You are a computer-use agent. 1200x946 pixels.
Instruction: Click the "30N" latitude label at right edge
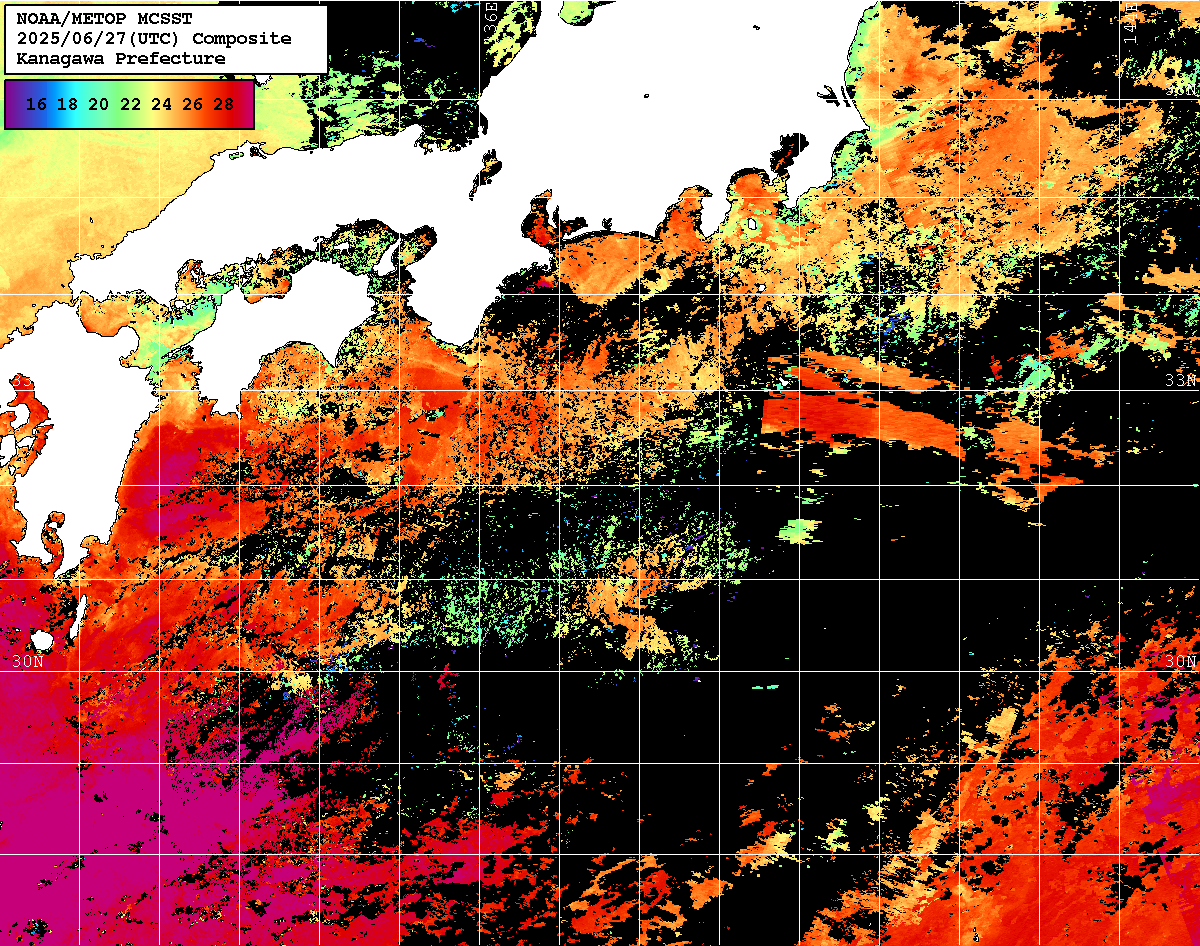(x=1182, y=662)
